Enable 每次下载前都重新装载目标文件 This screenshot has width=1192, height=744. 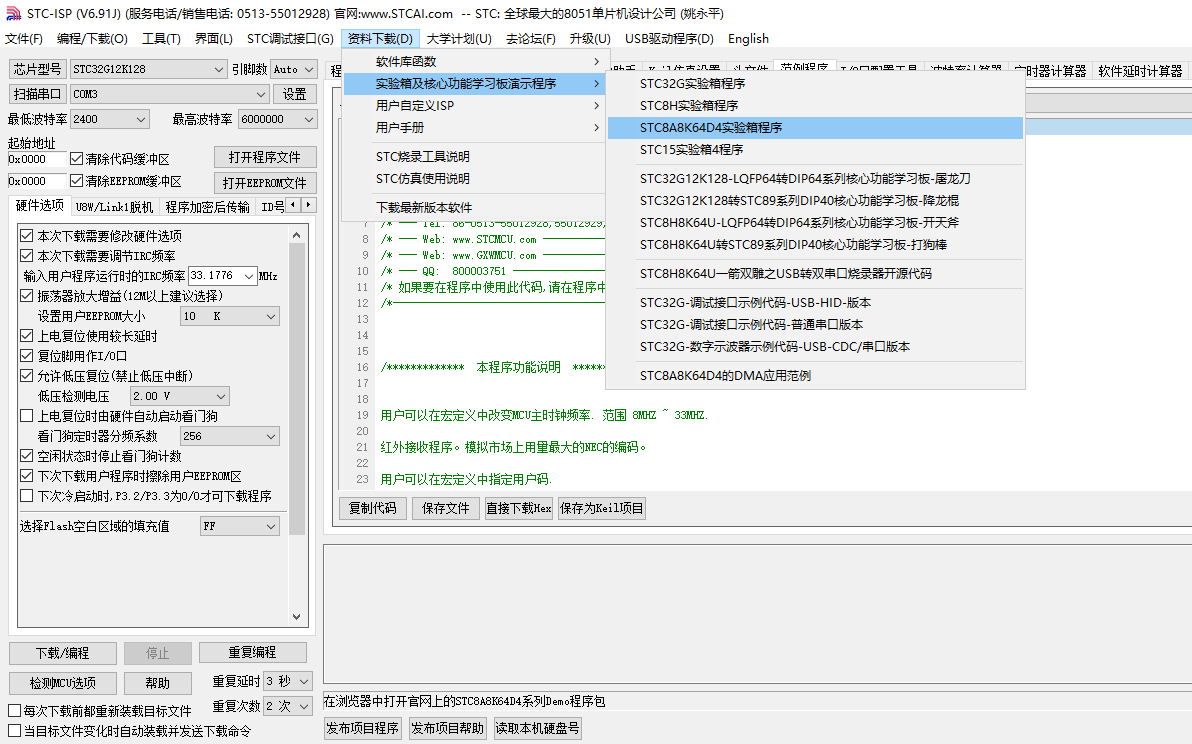[14, 711]
